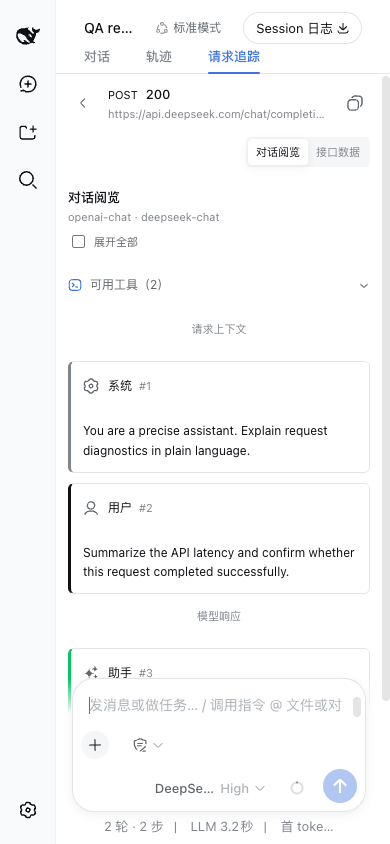Send message with the arrow button
Screen dimensions: 390x844
339,786
